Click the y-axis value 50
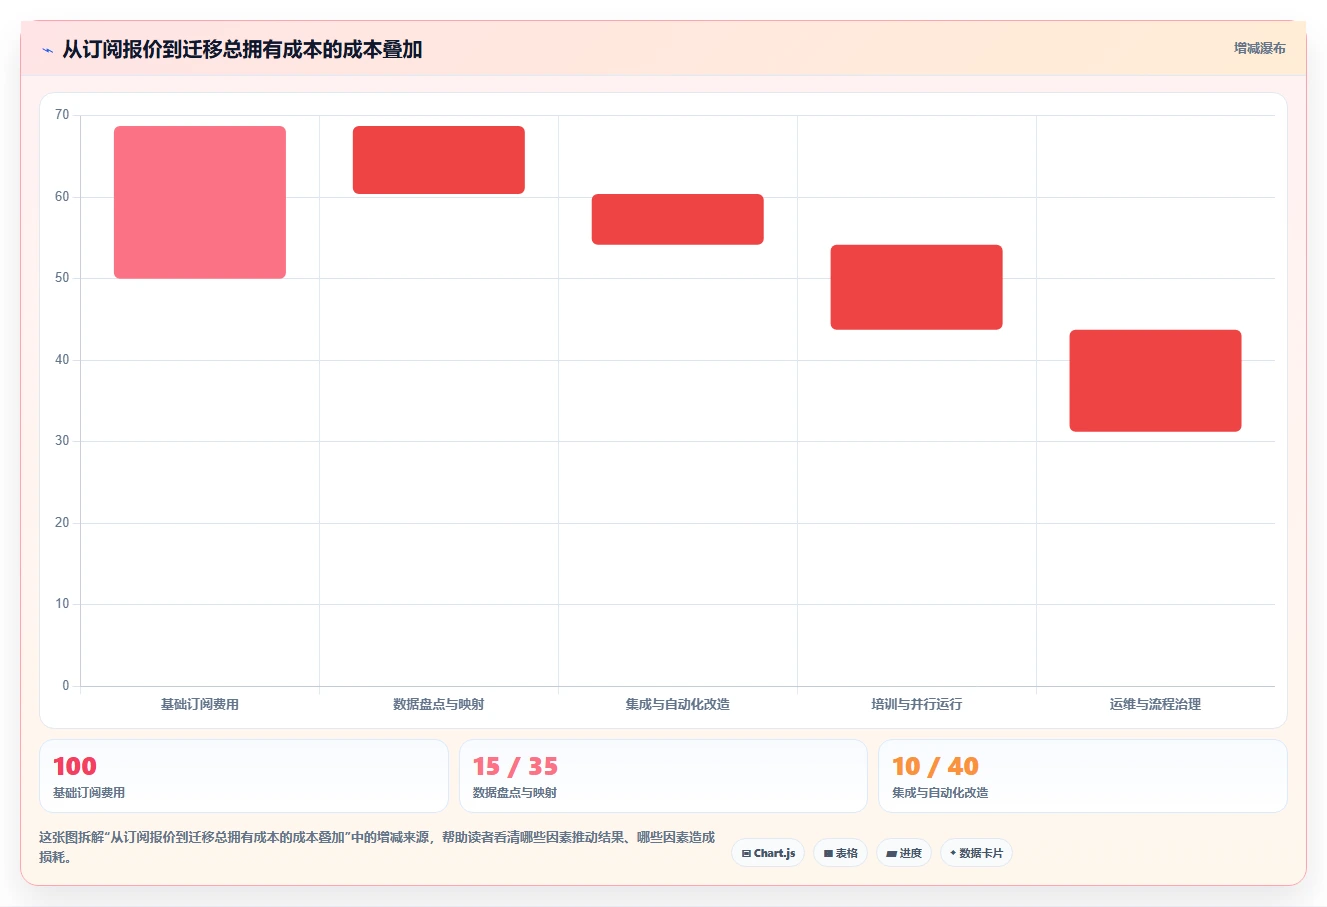 [x=62, y=278]
